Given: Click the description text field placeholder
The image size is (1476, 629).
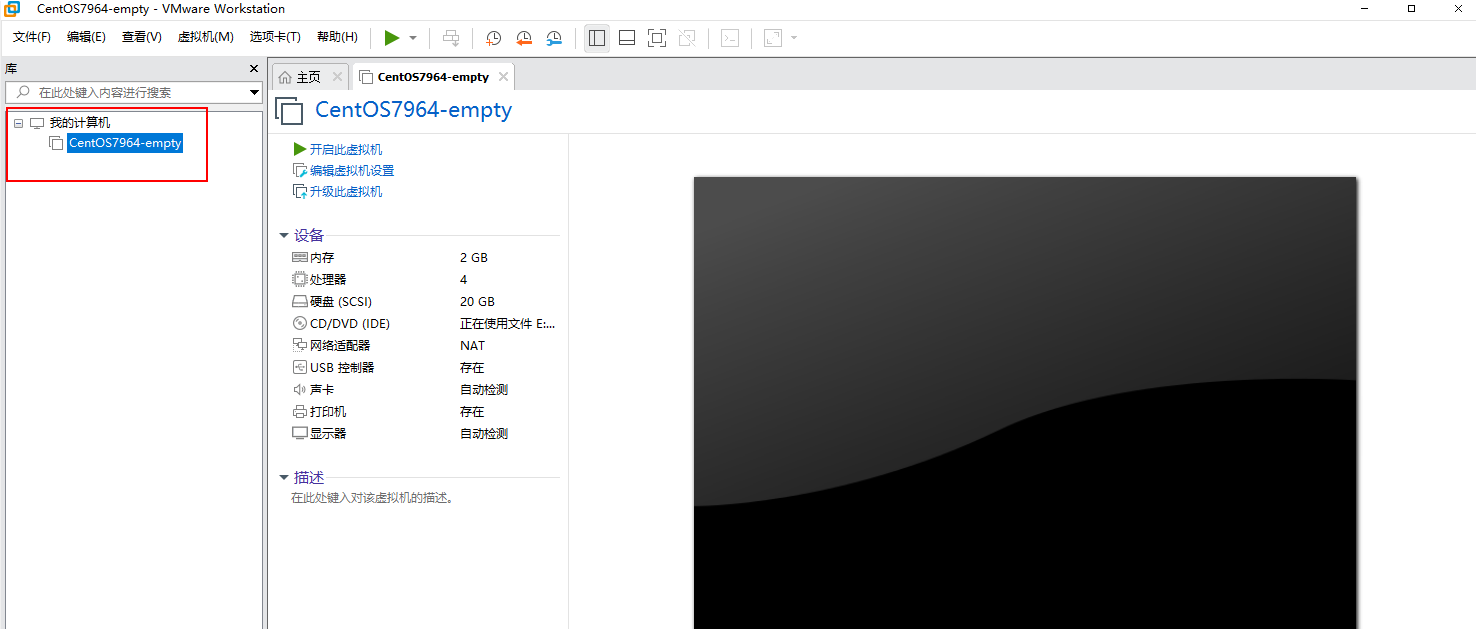Looking at the screenshot, I should [x=373, y=498].
